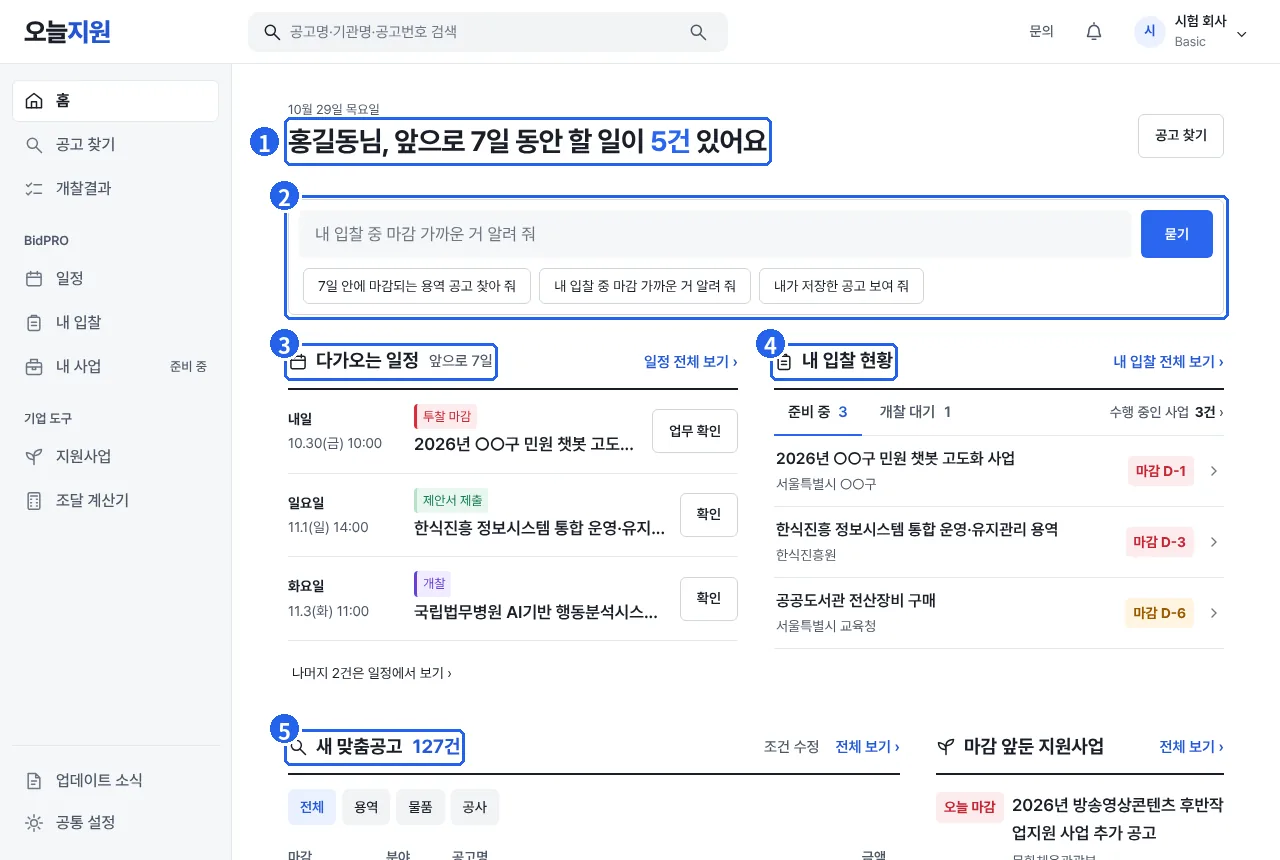Image resolution: width=1280 pixels, height=860 pixels.
Task: Open 공고 찾기 in the sidebar
Action: click(x=116, y=145)
